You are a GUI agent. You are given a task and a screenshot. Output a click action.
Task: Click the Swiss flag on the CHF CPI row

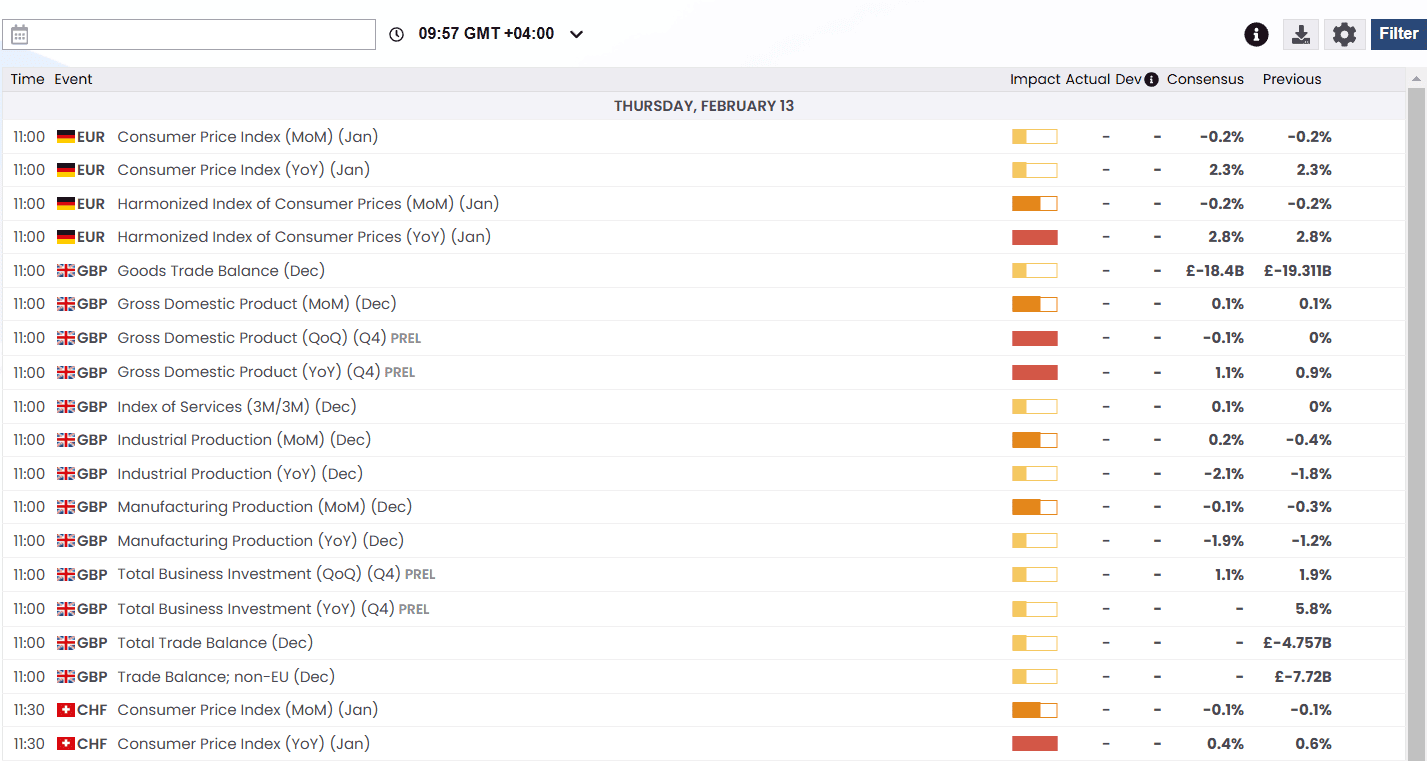tap(64, 709)
